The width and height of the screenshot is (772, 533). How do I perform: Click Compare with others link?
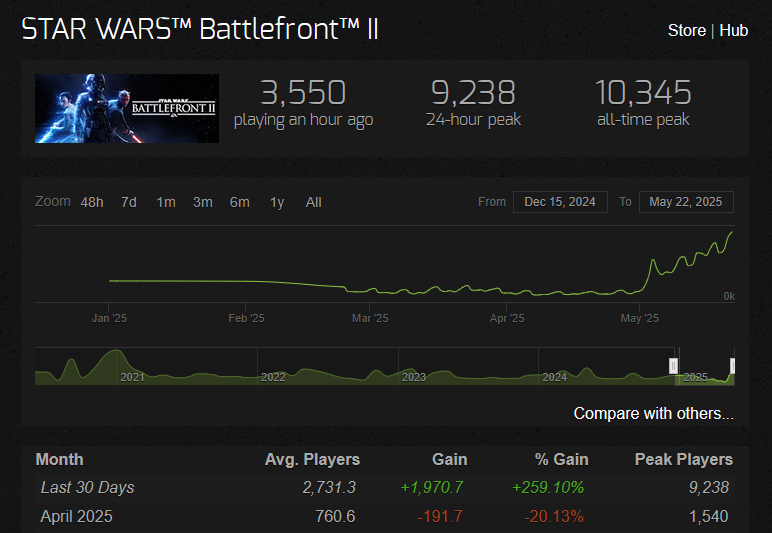(x=653, y=413)
